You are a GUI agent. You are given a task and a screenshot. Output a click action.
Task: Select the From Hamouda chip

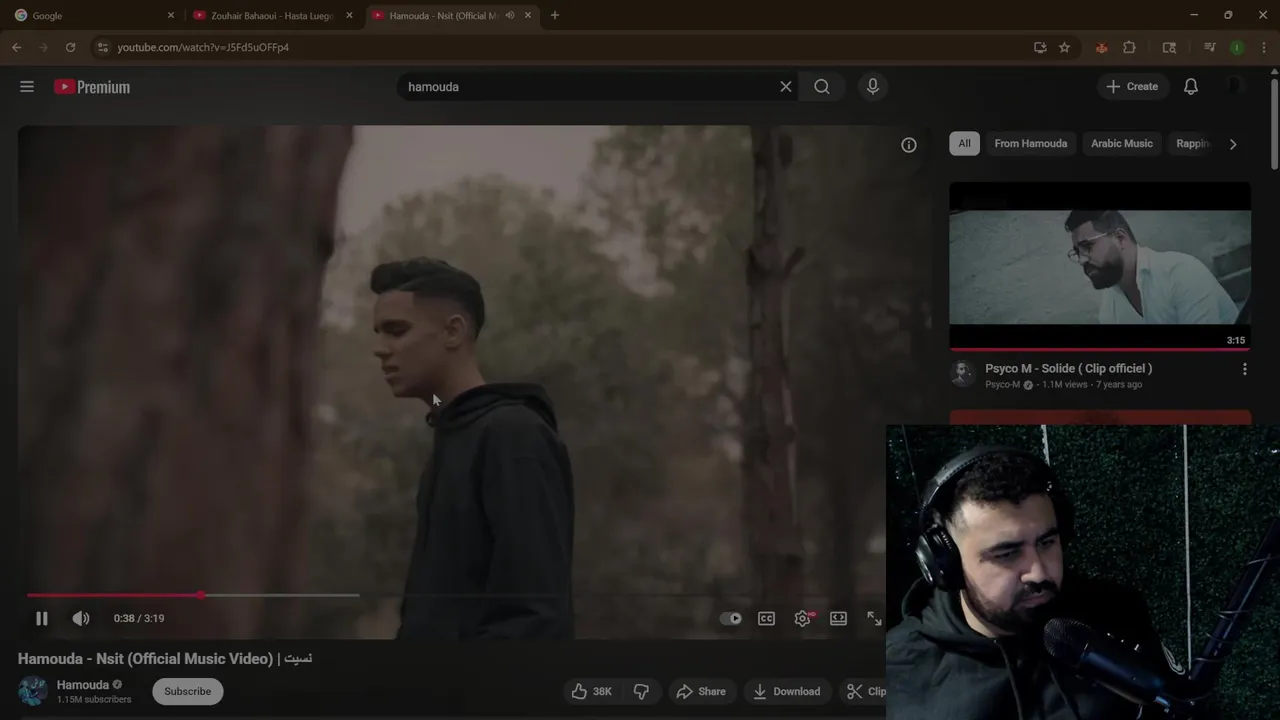1030,143
